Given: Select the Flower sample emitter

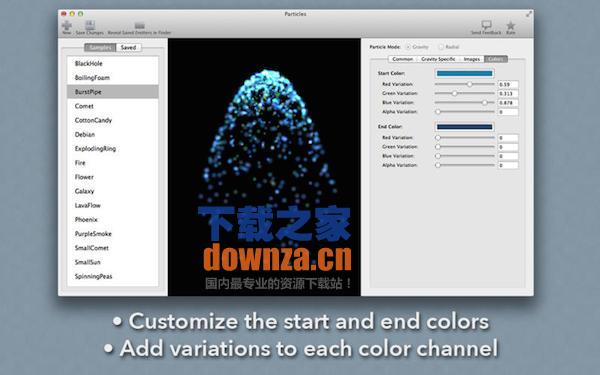Looking at the screenshot, I should [x=113, y=177].
